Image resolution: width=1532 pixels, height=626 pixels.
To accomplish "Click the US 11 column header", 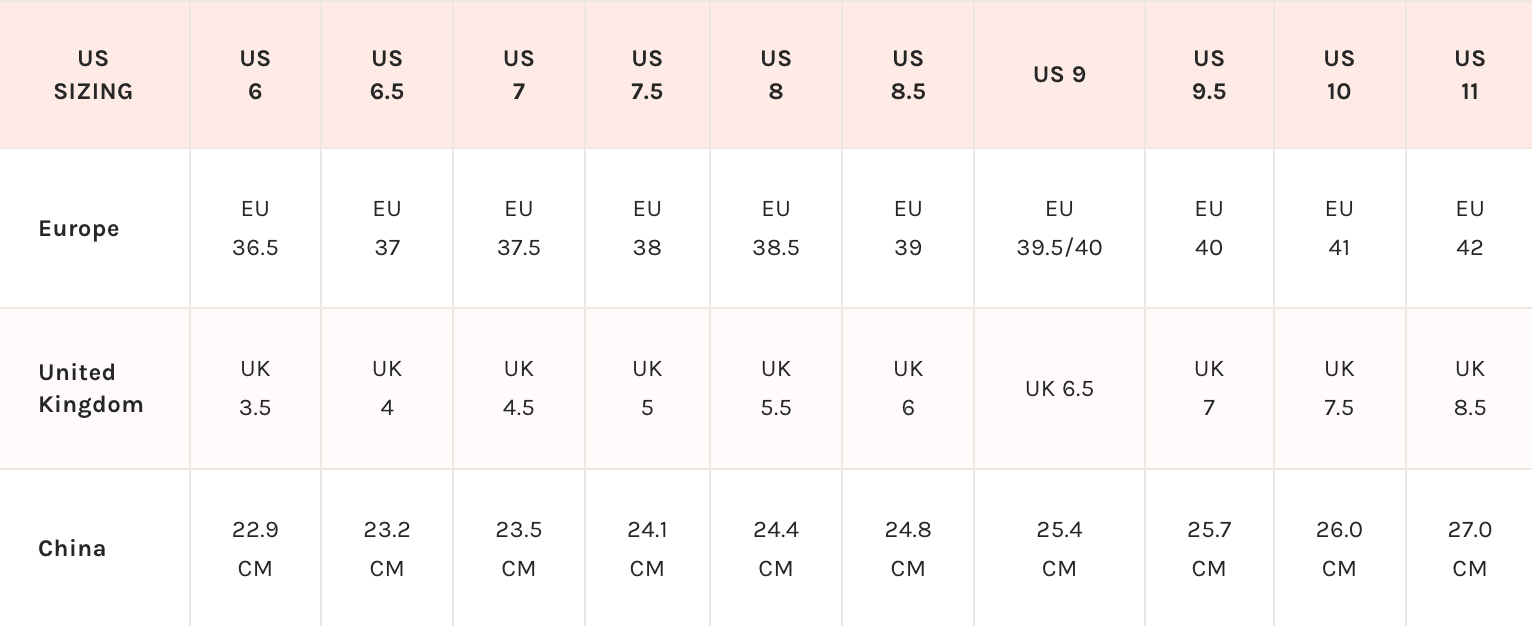I will [1469, 75].
